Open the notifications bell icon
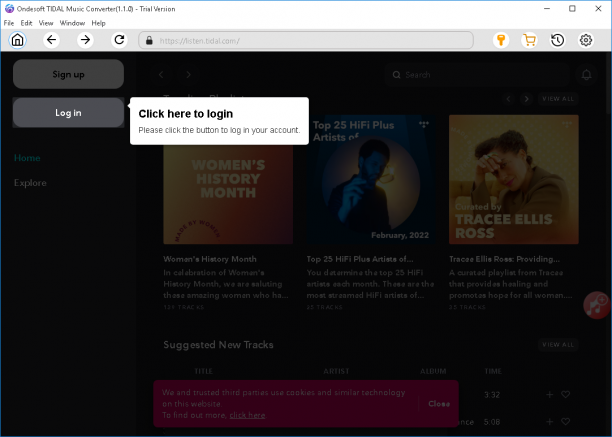Screen dimensions: 612x437 point(586,75)
